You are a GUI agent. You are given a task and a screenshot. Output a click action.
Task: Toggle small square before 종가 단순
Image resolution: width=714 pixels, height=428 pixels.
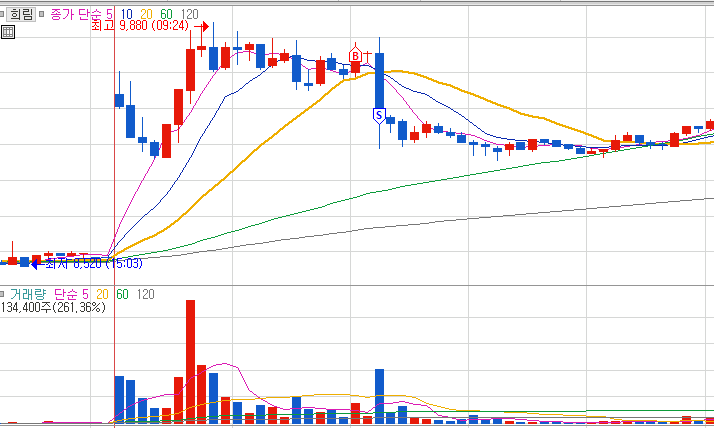click(x=41, y=15)
